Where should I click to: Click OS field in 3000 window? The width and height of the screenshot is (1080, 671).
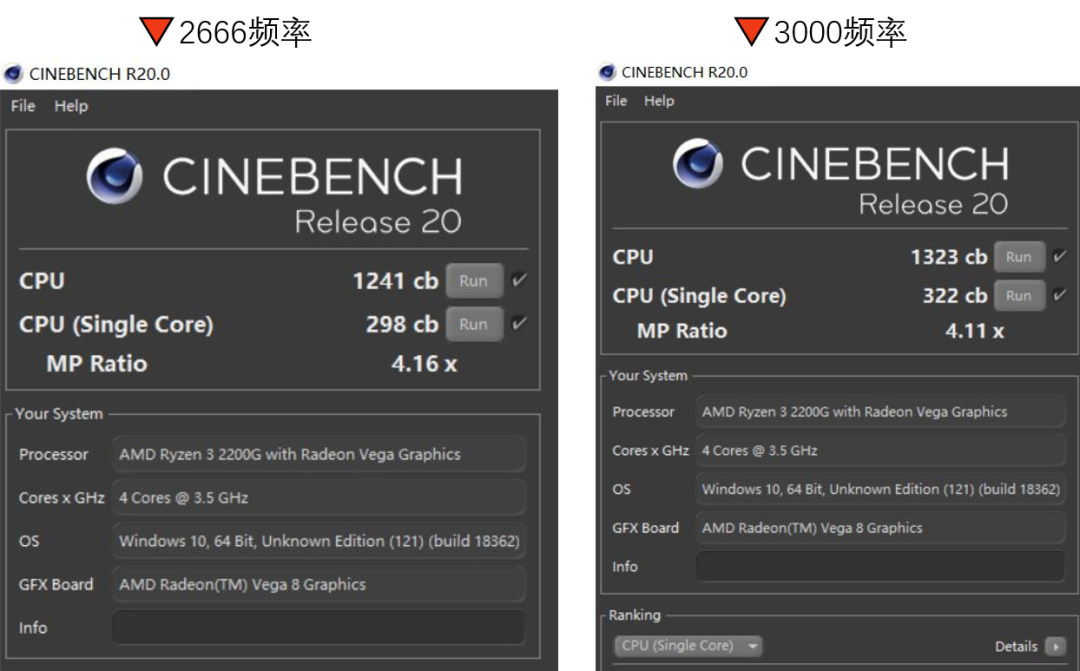[880, 489]
